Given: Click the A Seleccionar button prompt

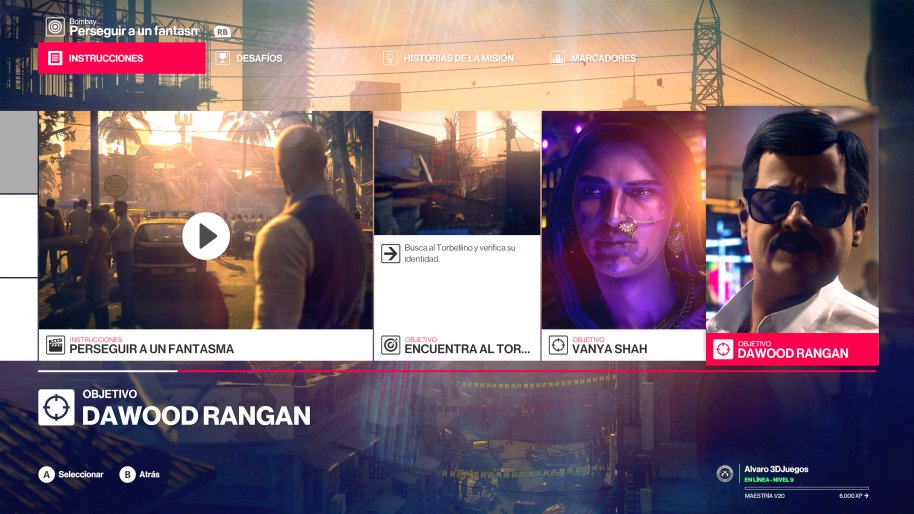Looking at the screenshot, I should pyautogui.click(x=71, y=474).
